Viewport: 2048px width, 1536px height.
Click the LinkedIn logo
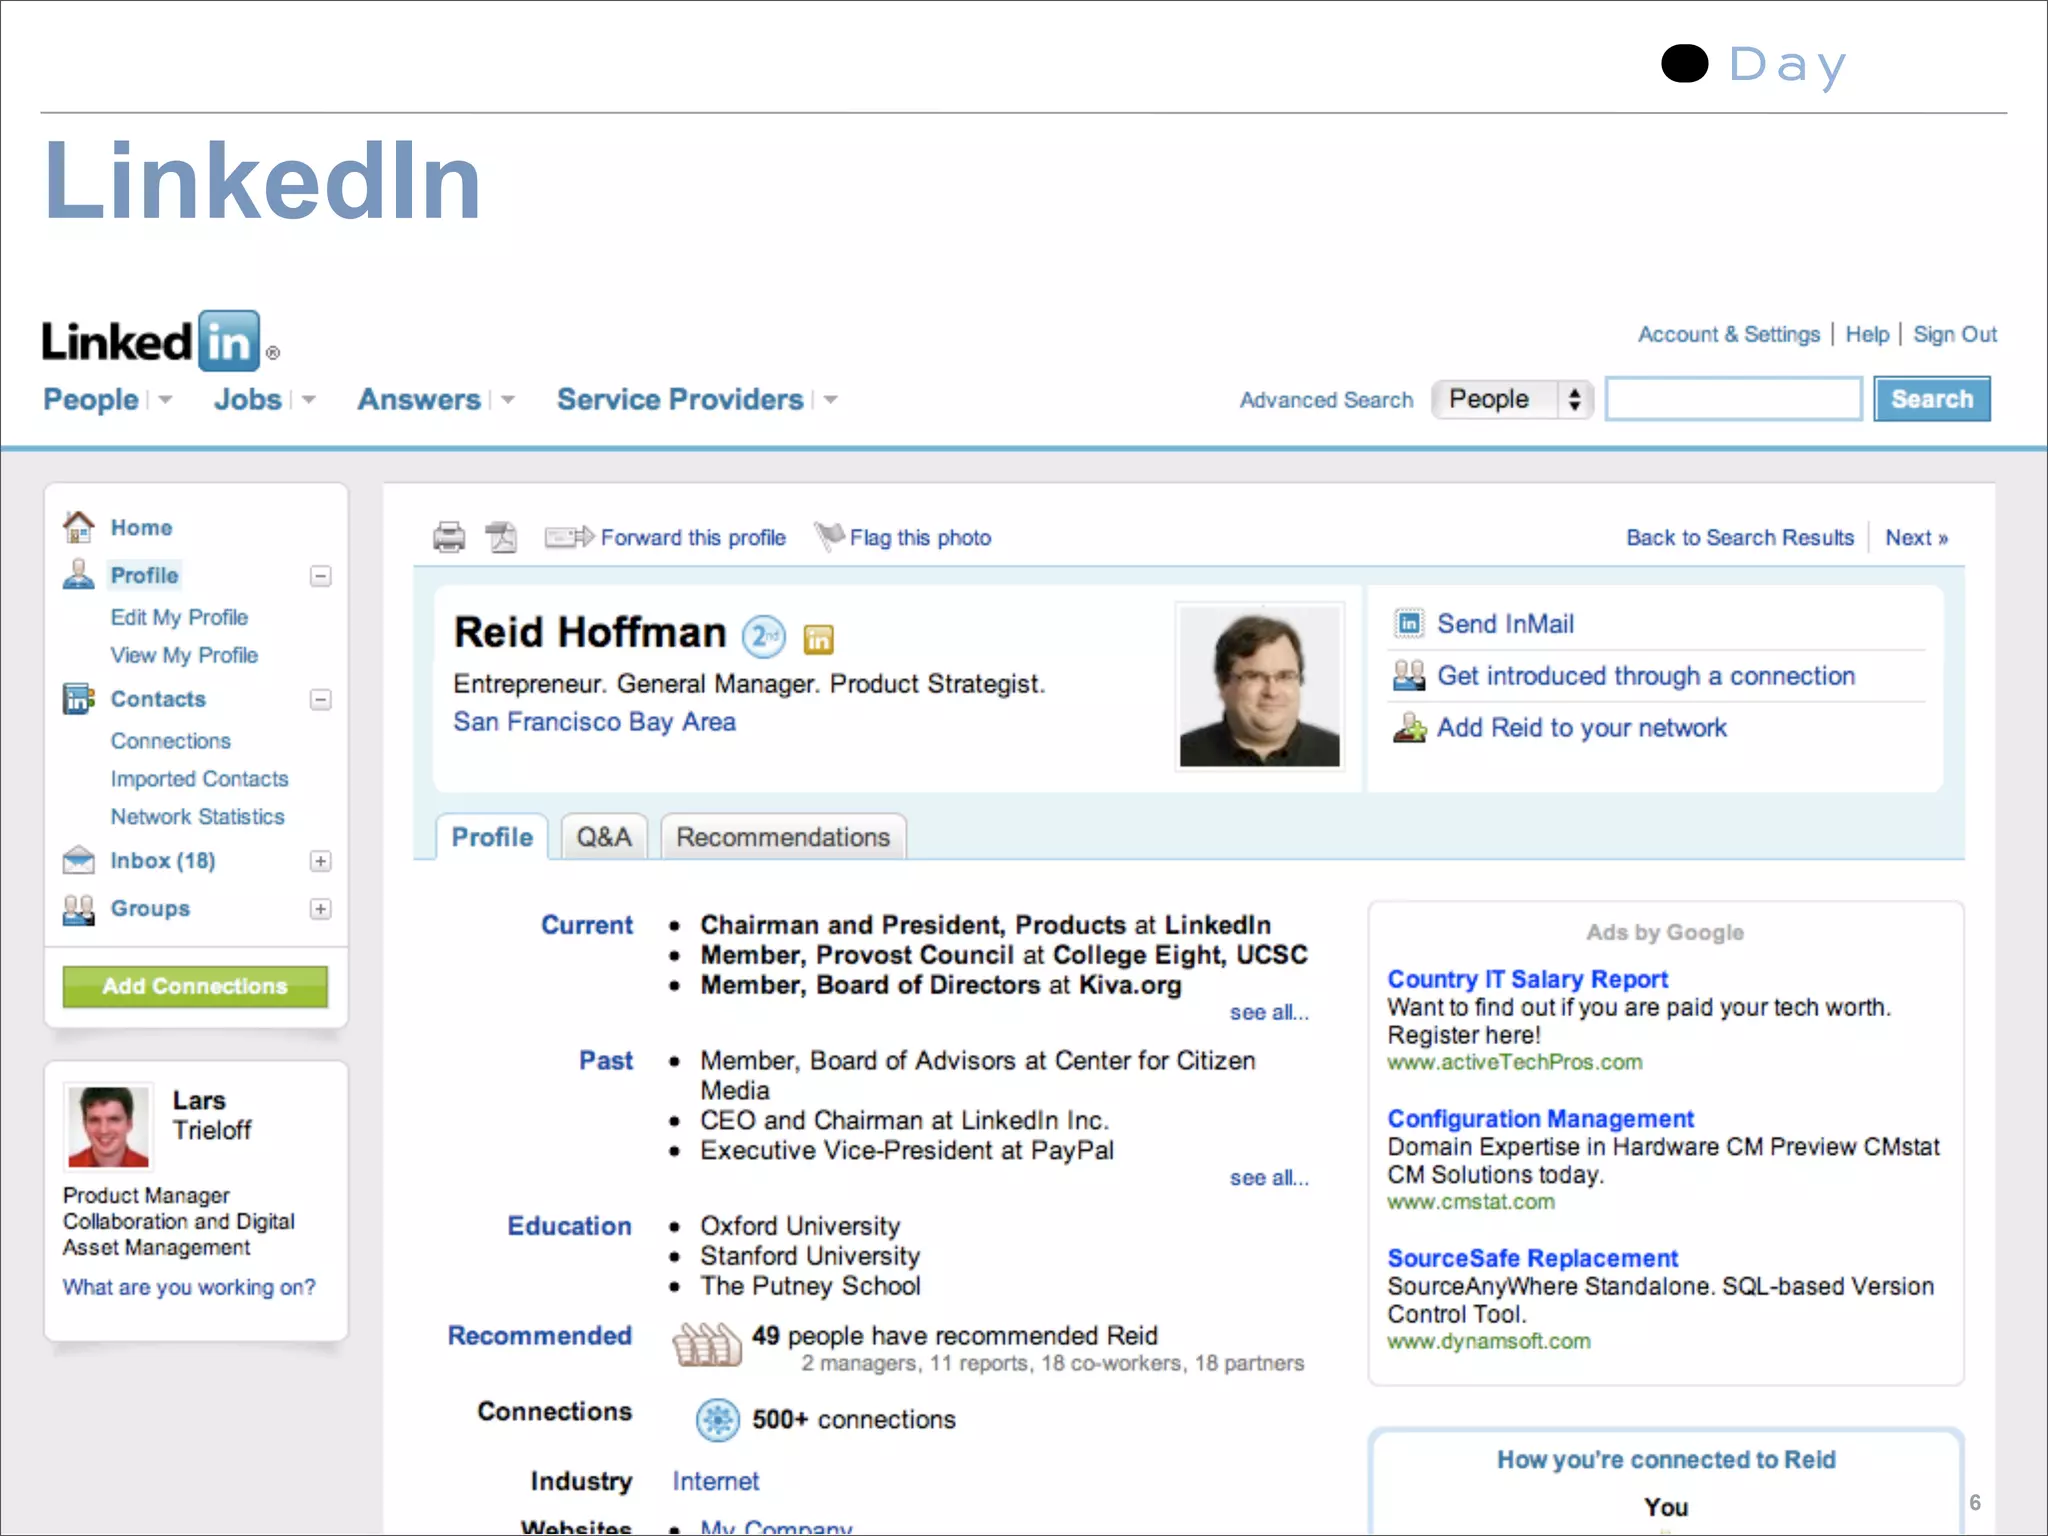click(x=160, y=341)
